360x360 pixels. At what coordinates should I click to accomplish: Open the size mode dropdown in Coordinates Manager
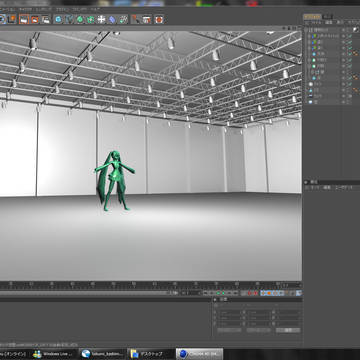(259, 330)
